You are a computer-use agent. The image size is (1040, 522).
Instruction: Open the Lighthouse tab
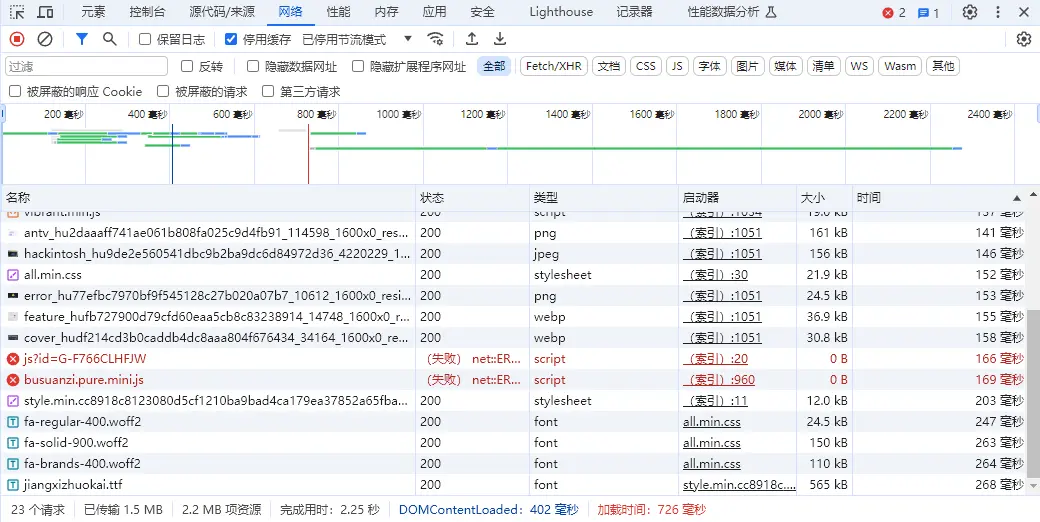[x=561, y=12]
